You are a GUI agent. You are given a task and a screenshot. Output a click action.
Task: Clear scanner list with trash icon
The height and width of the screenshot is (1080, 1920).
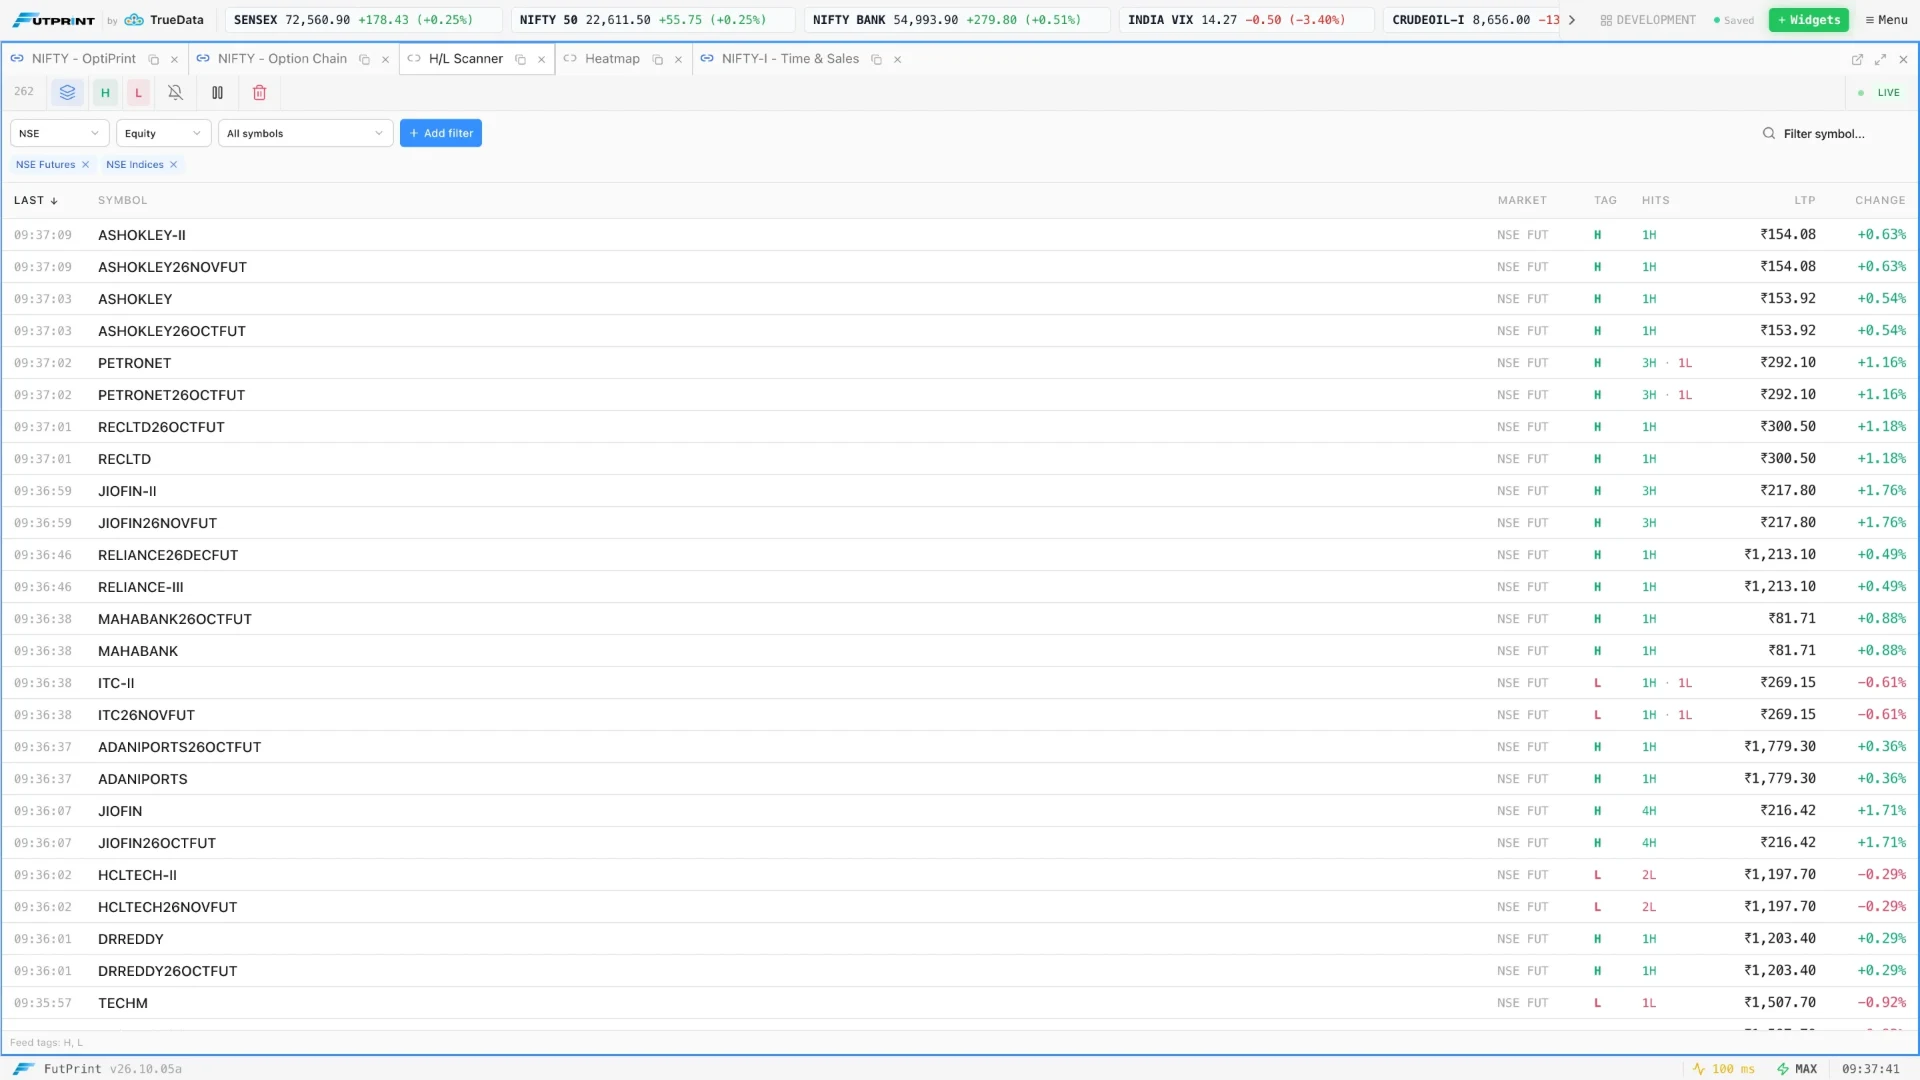(259, 92)
